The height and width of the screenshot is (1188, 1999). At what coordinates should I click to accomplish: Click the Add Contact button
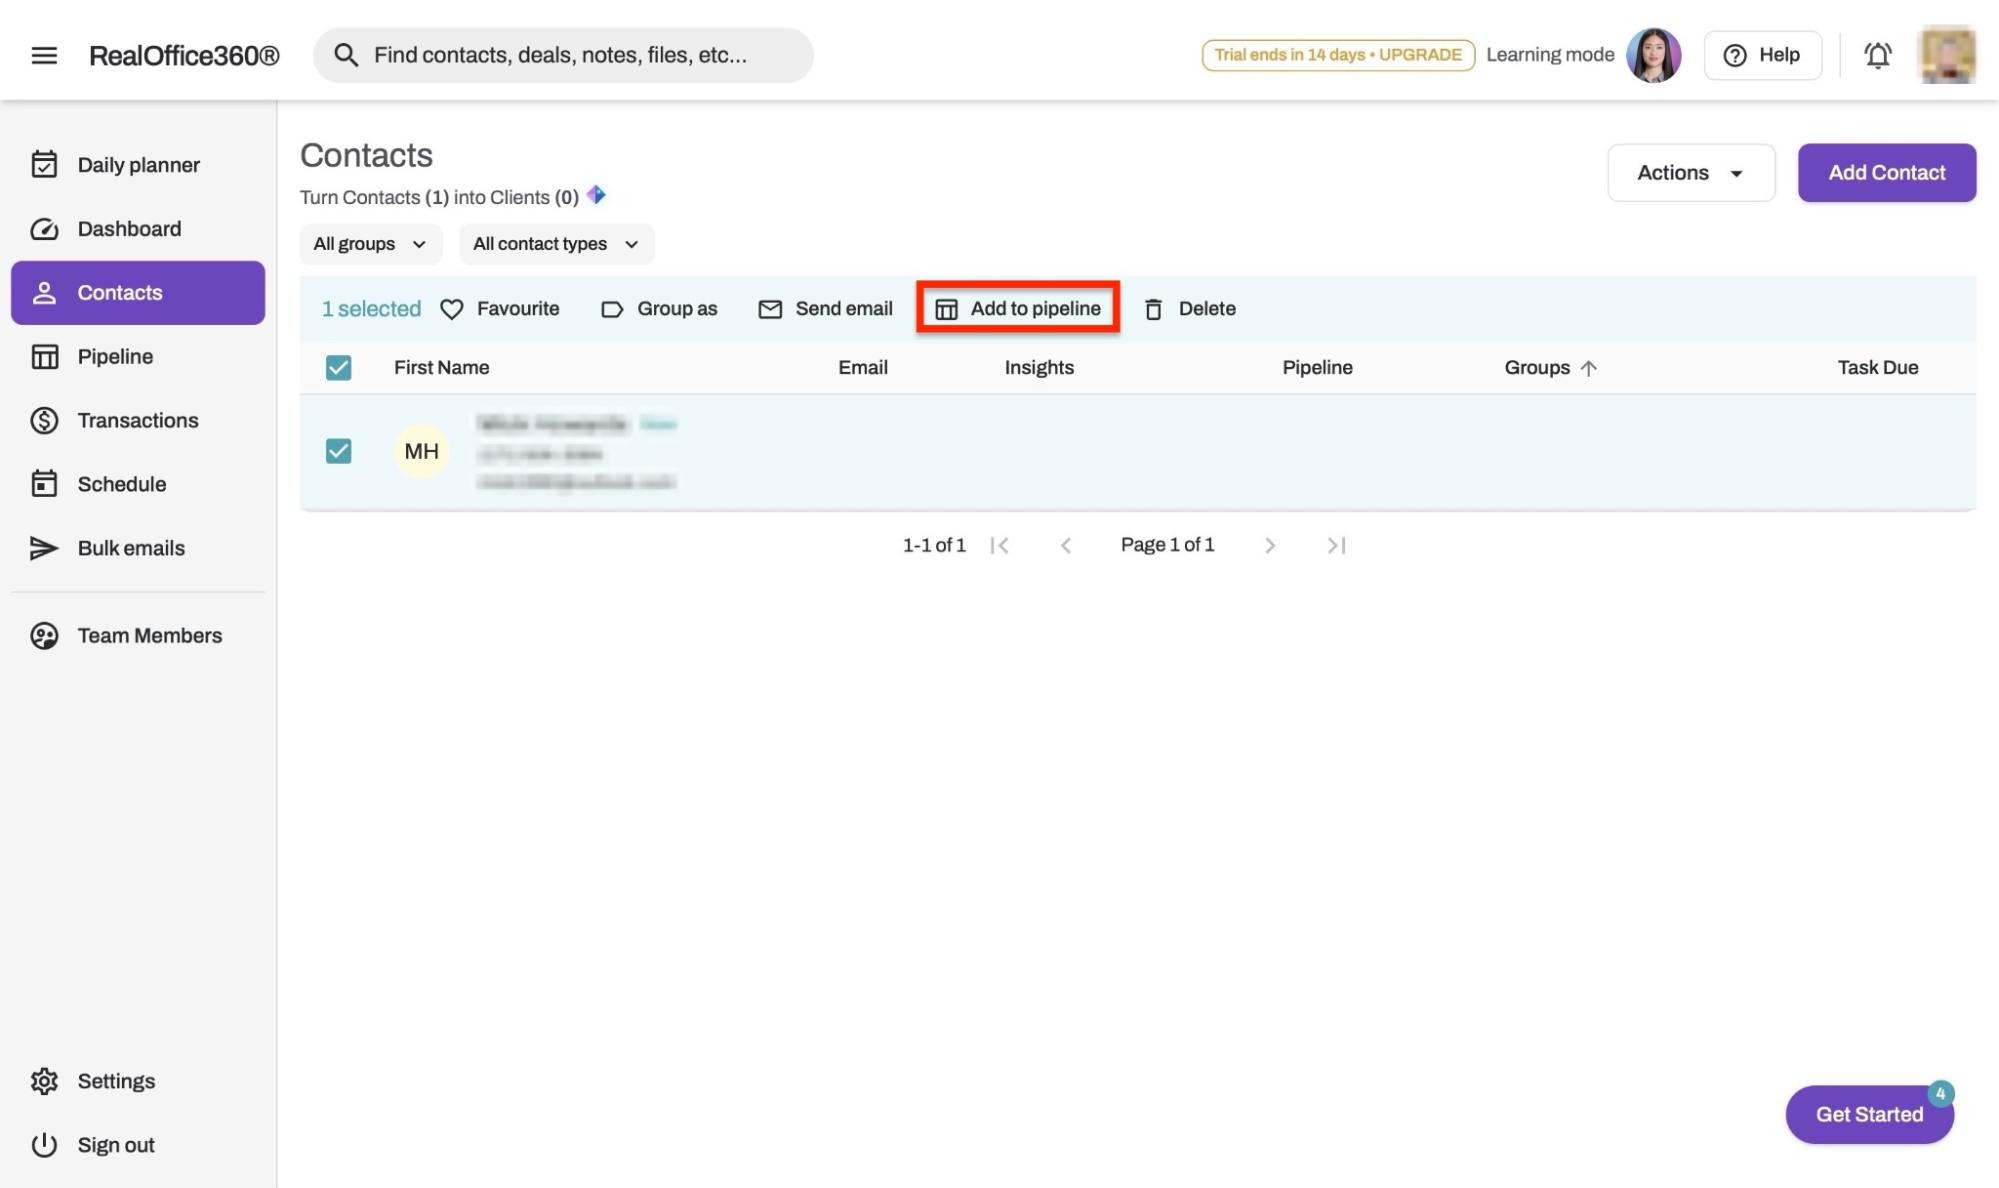[x=1886, y=173]
